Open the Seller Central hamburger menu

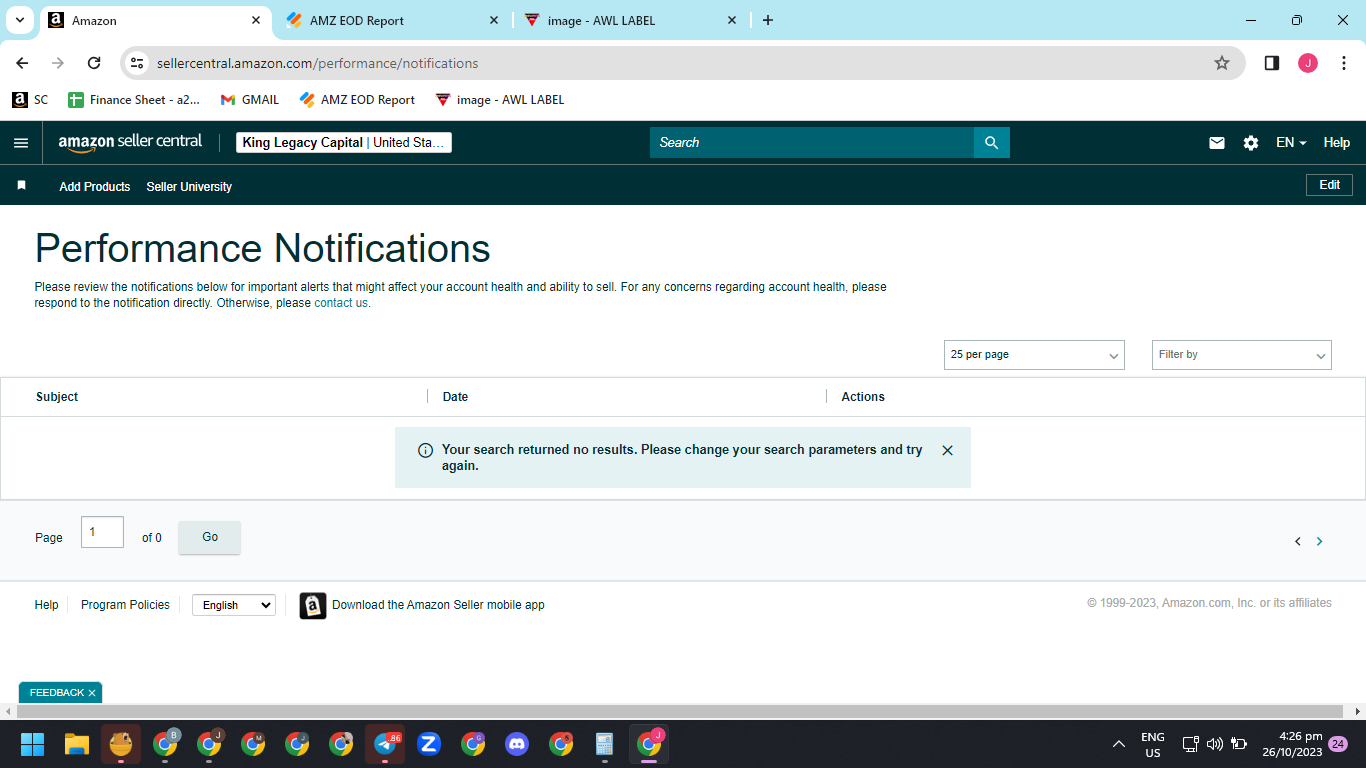21,143
